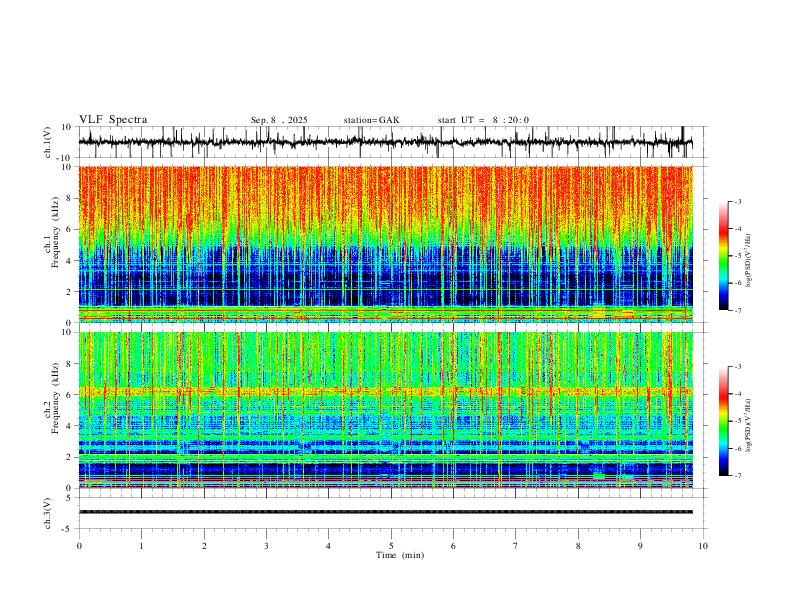Click the ch.2 spectrogram color bar

tap(723, 421)
